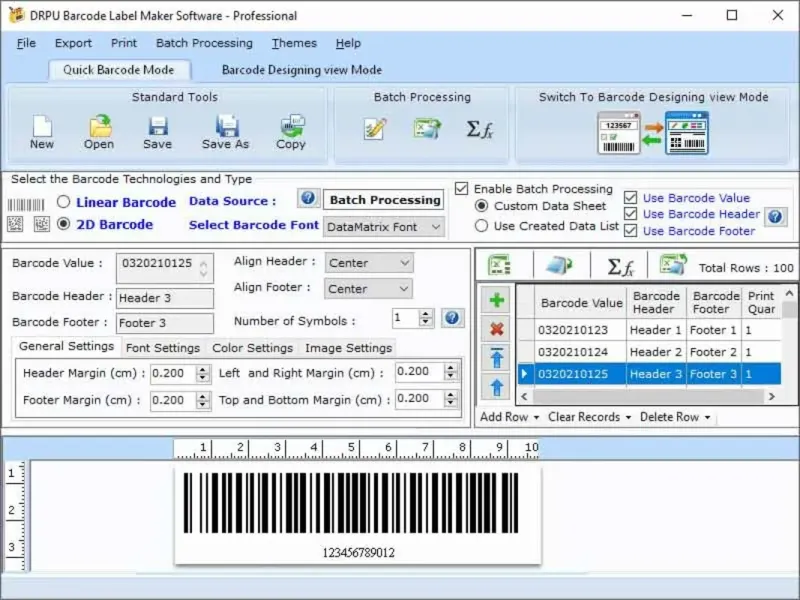The width and height of the screenshot is (800, 600).
Task: Click the grid vertical scrollbar up arrow
Action: coord(789,293)
